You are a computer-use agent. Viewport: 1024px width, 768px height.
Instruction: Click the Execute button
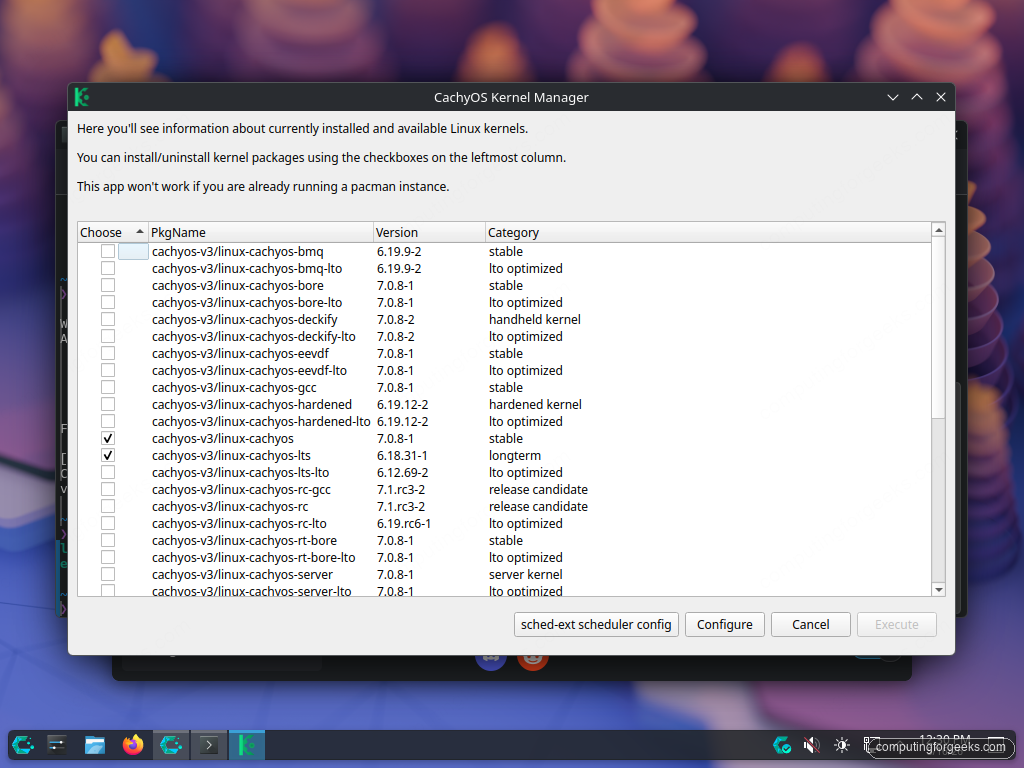point(897,624)
